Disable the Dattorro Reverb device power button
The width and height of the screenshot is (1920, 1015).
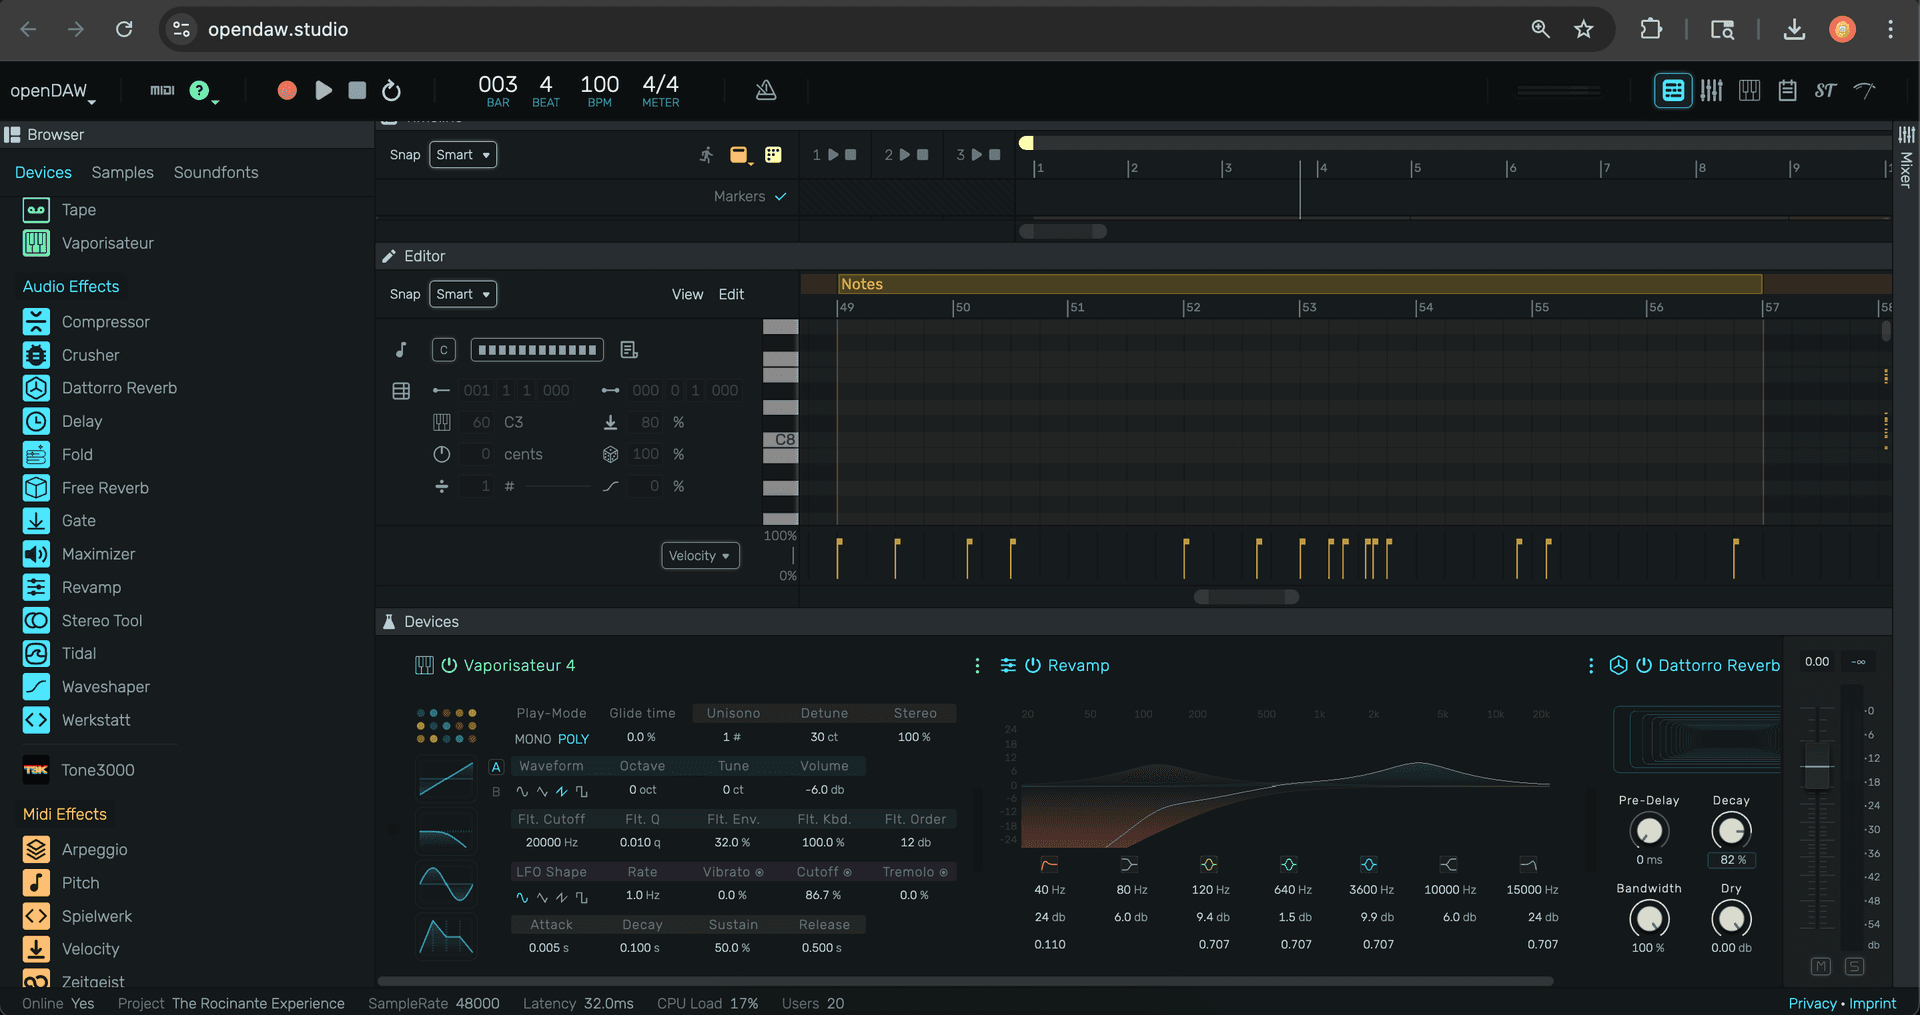[1643, 665]
